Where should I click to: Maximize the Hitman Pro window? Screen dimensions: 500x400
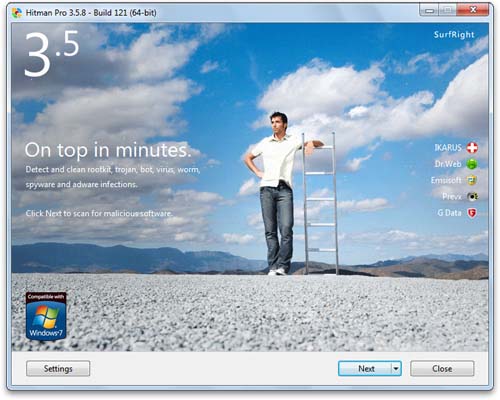447,11
